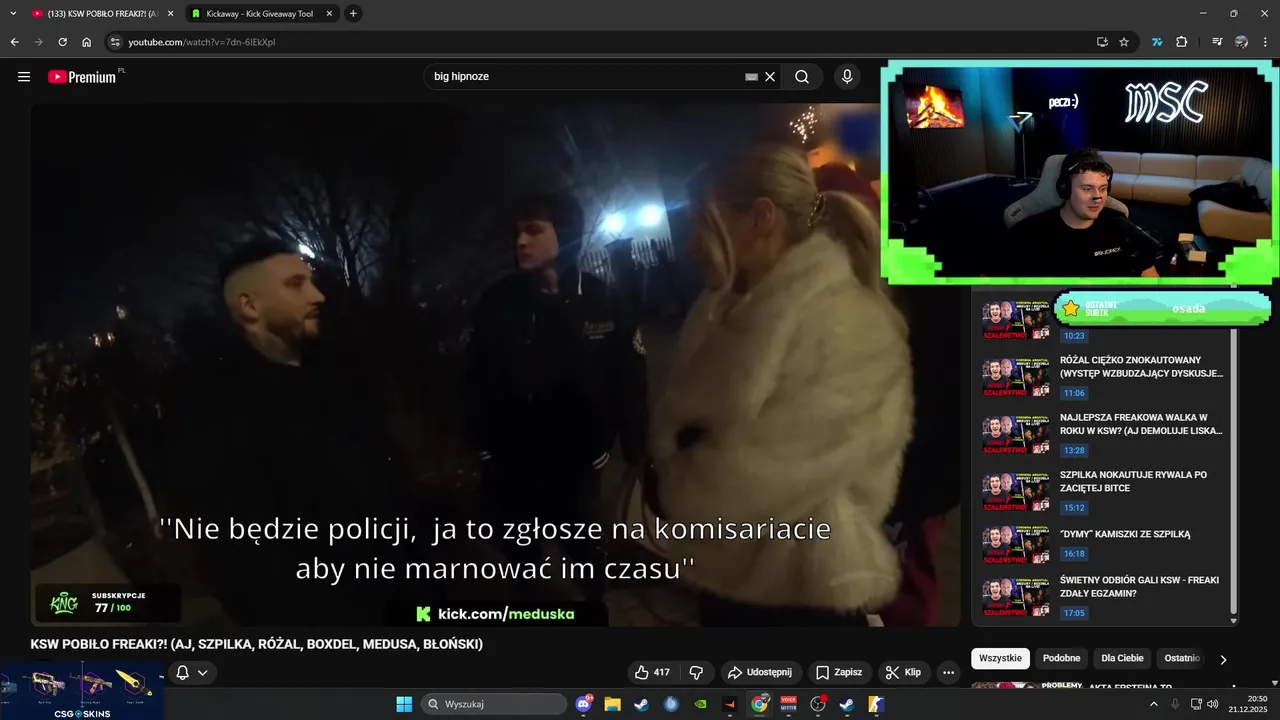This screenshot has height=720, width=1280.
Task: Like the video with 417 likes
Action: (x=652, y=673)
